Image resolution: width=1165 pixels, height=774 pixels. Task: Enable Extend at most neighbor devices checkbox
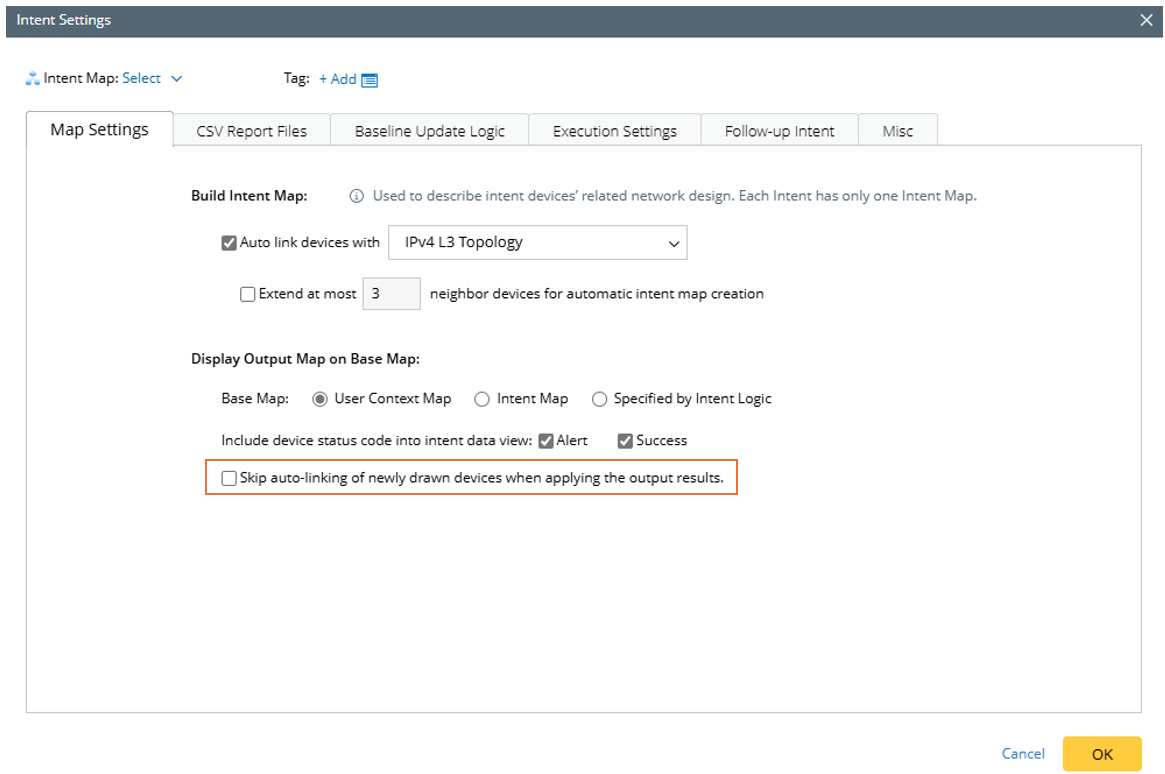click(248, 295)
